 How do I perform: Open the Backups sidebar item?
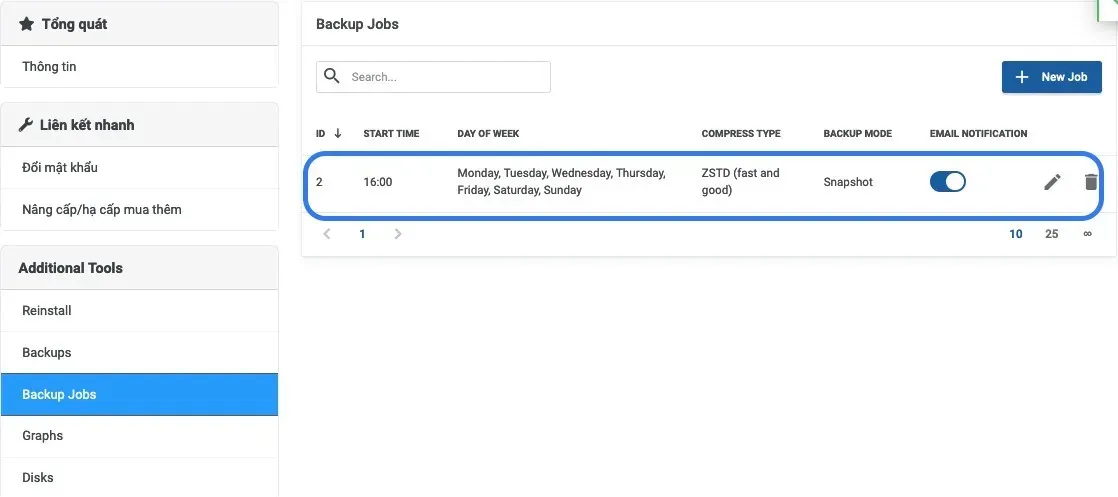139,352
